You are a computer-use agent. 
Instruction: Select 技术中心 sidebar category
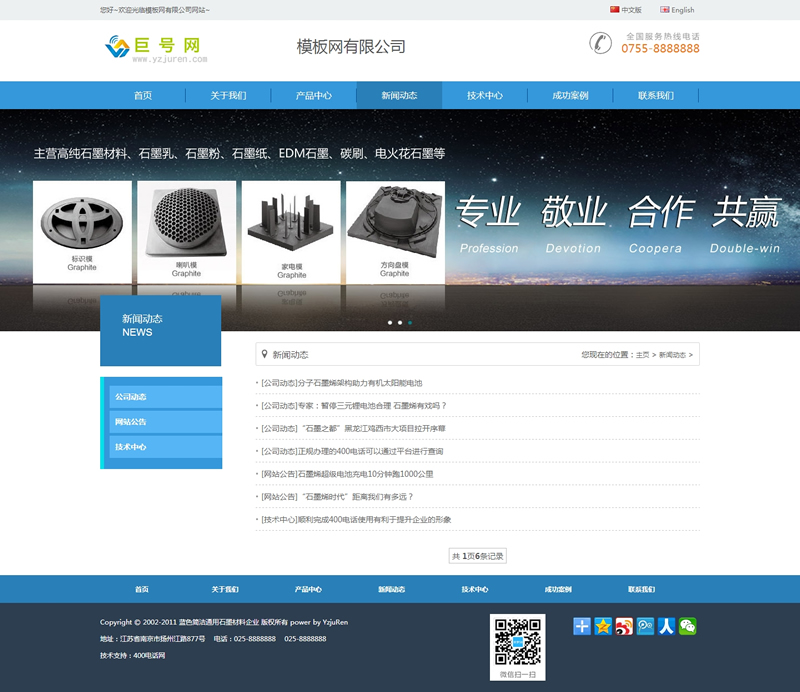coord(164,447)
